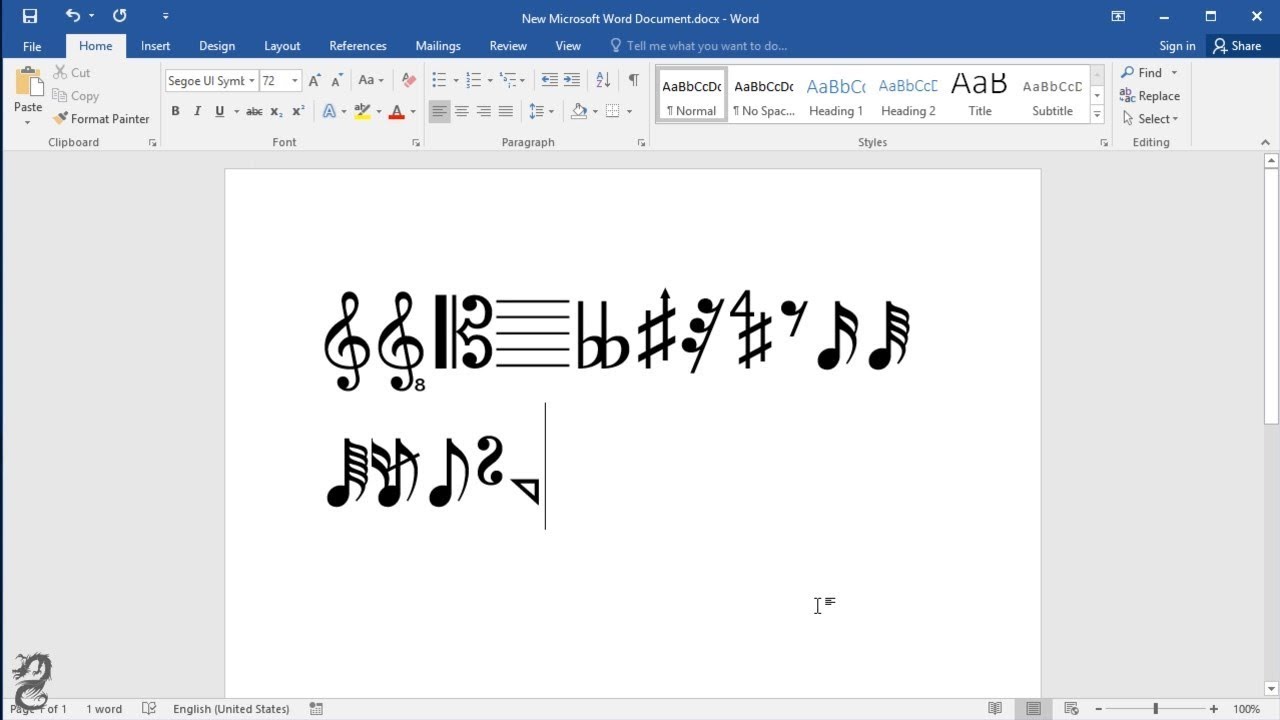Switch to the Design tab
This screenshot has height=720, width=1280.
tap(216, 46)
